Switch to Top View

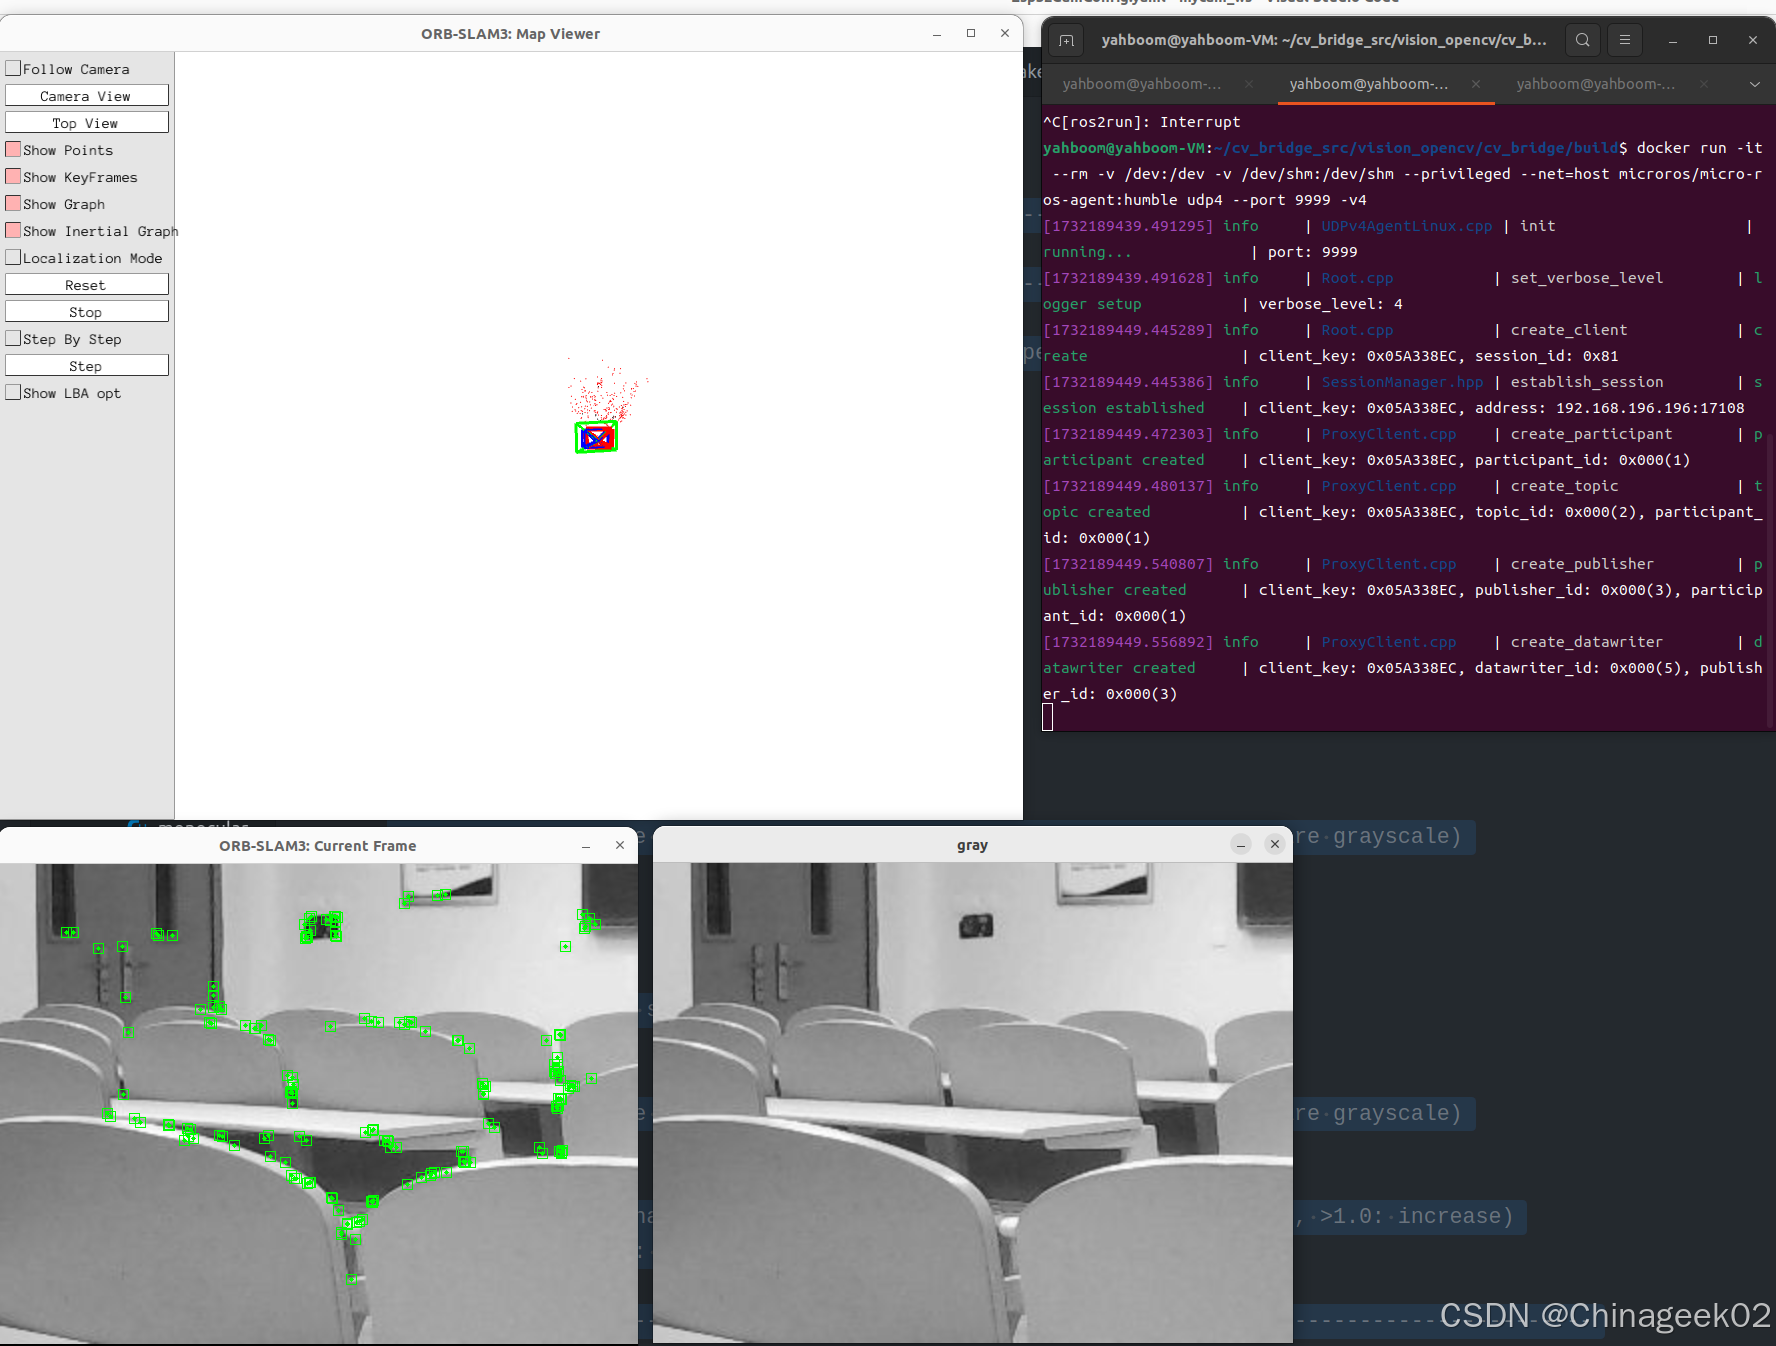coord(87,122)
